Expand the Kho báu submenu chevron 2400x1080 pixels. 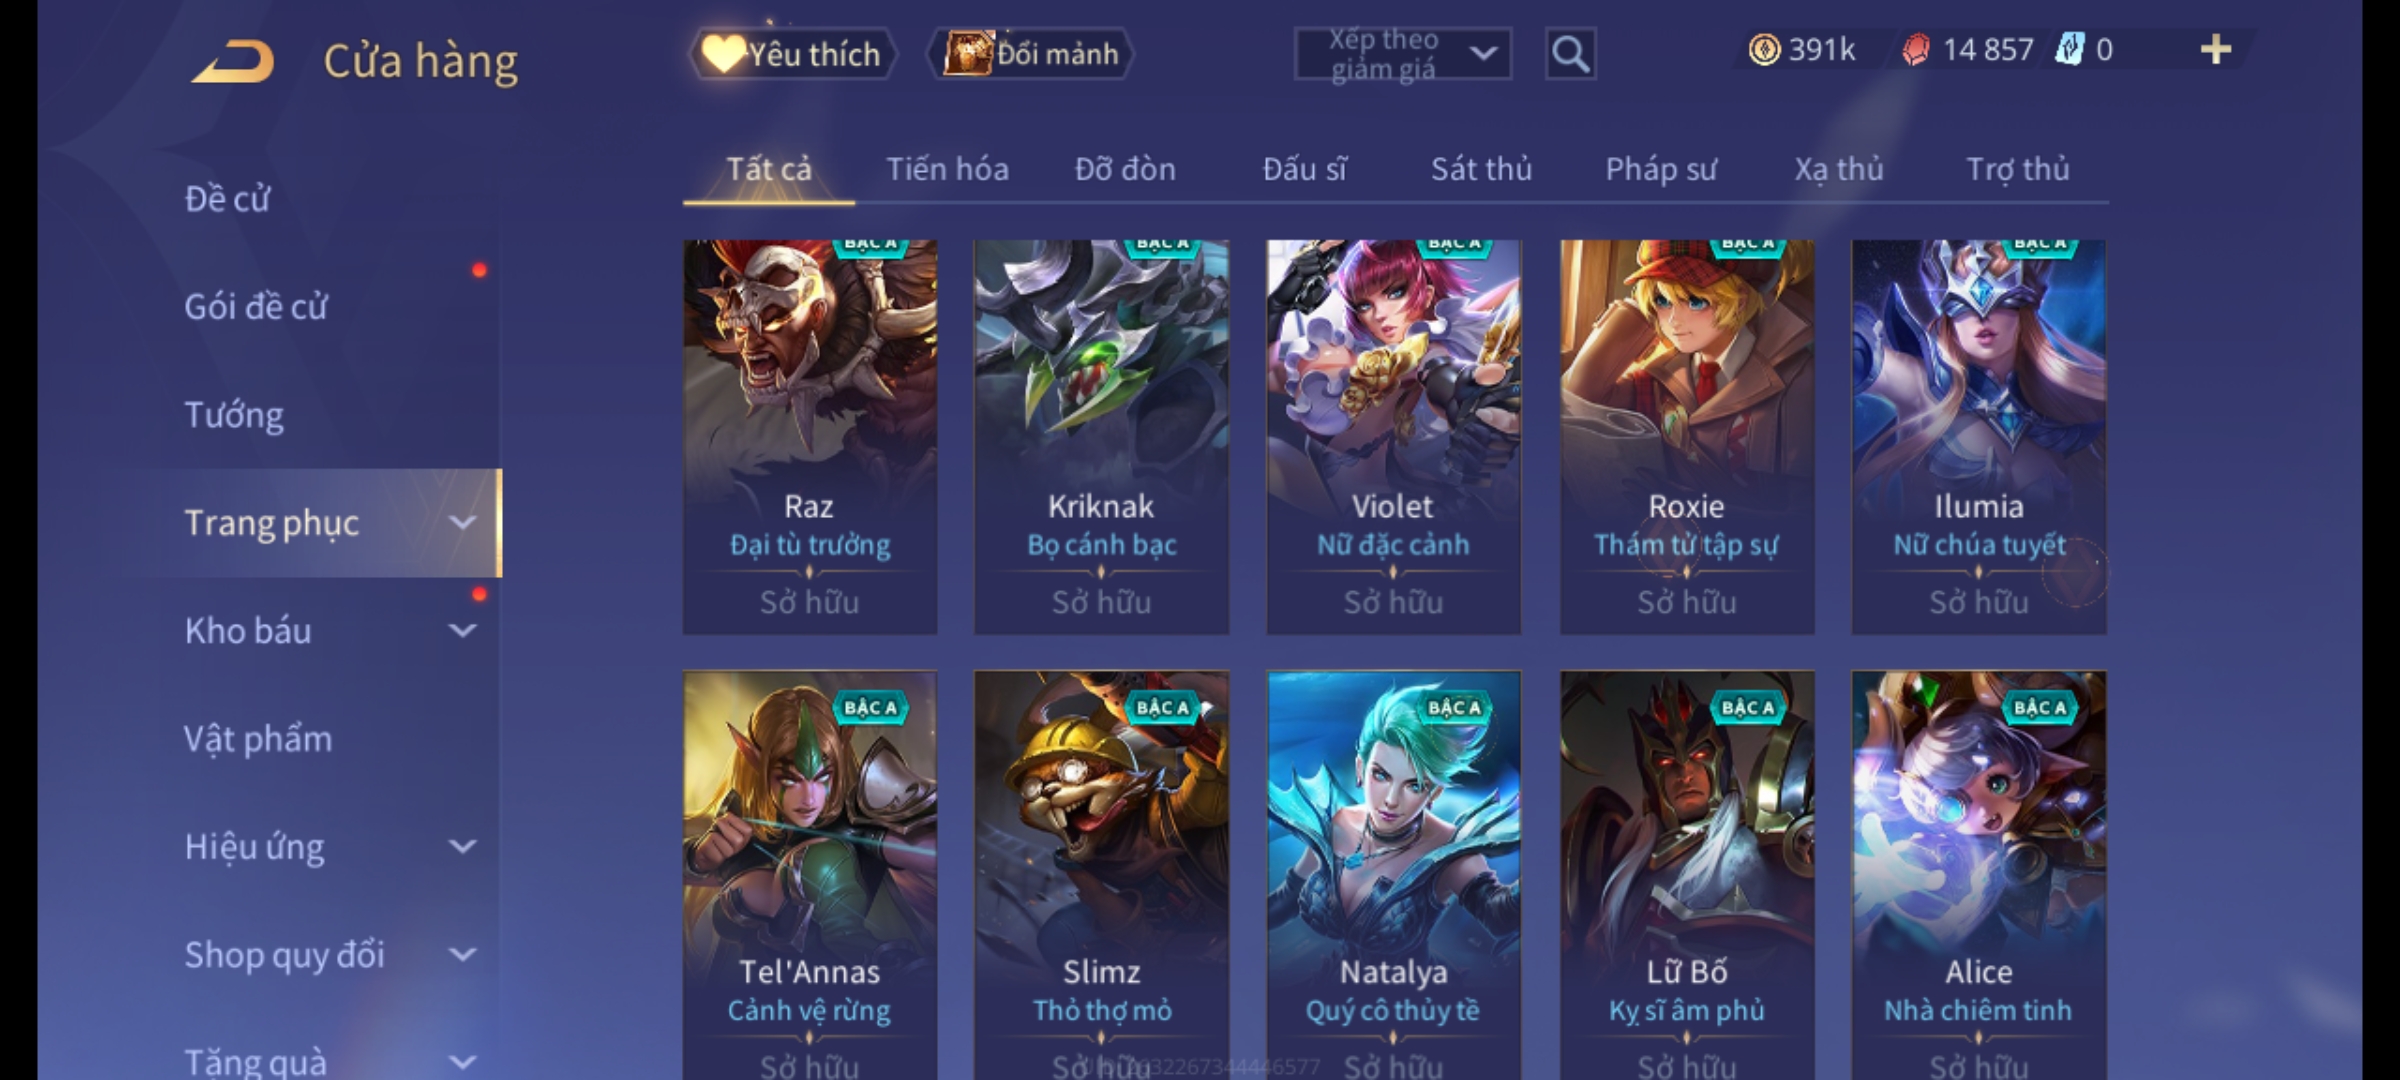(462, 631)
